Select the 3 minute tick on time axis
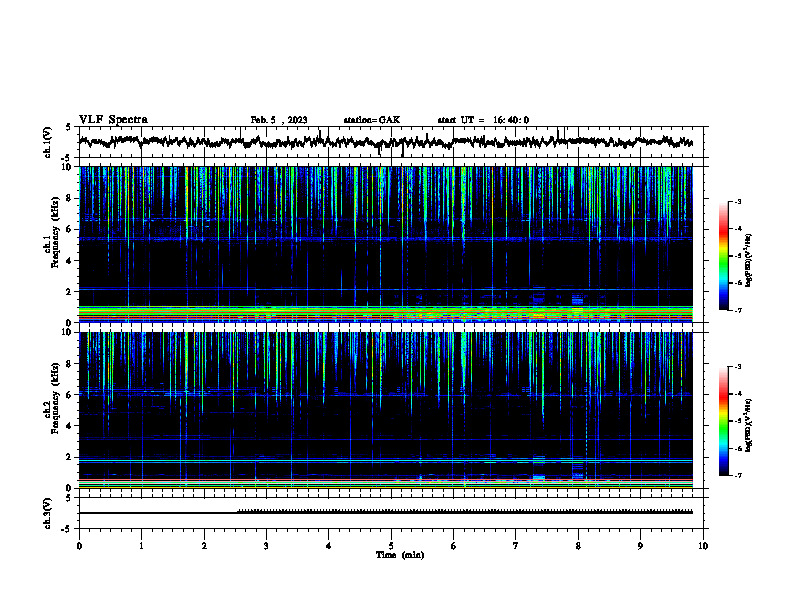The width and height of the screenshot is (792, 612). 266,546
